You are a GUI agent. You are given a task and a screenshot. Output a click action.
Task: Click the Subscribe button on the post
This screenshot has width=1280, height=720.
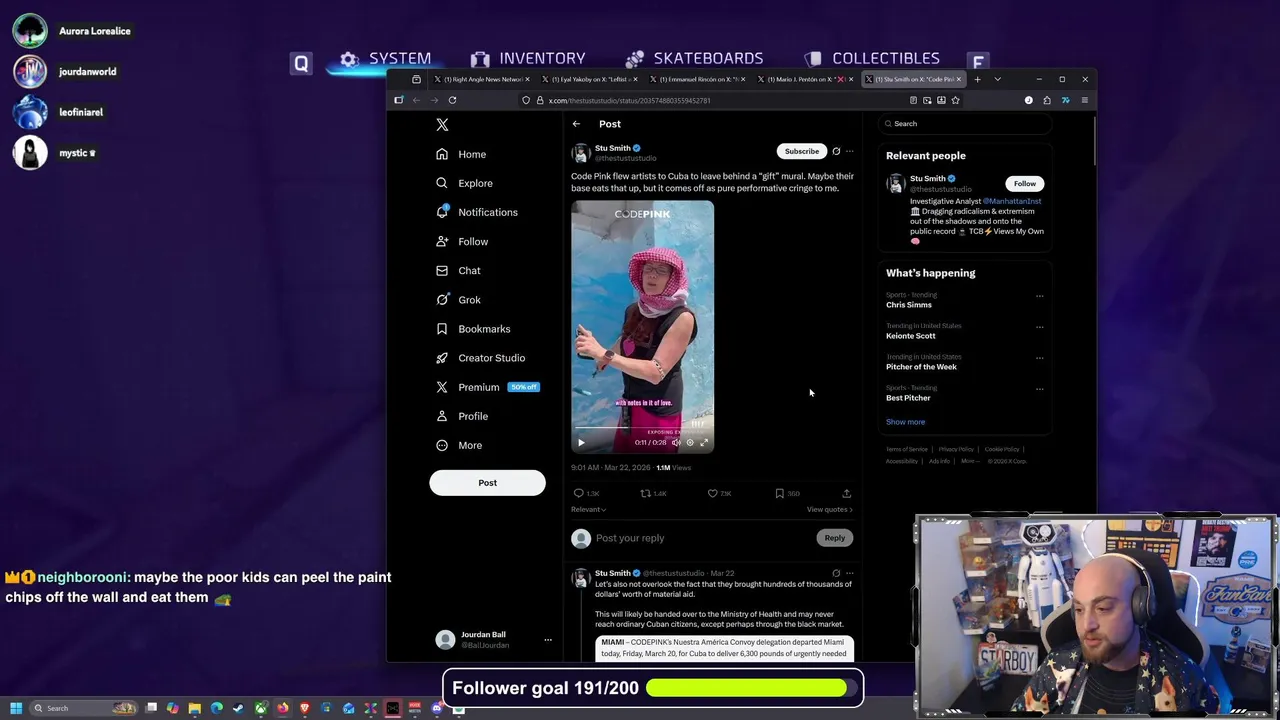(x=801, y=151)
